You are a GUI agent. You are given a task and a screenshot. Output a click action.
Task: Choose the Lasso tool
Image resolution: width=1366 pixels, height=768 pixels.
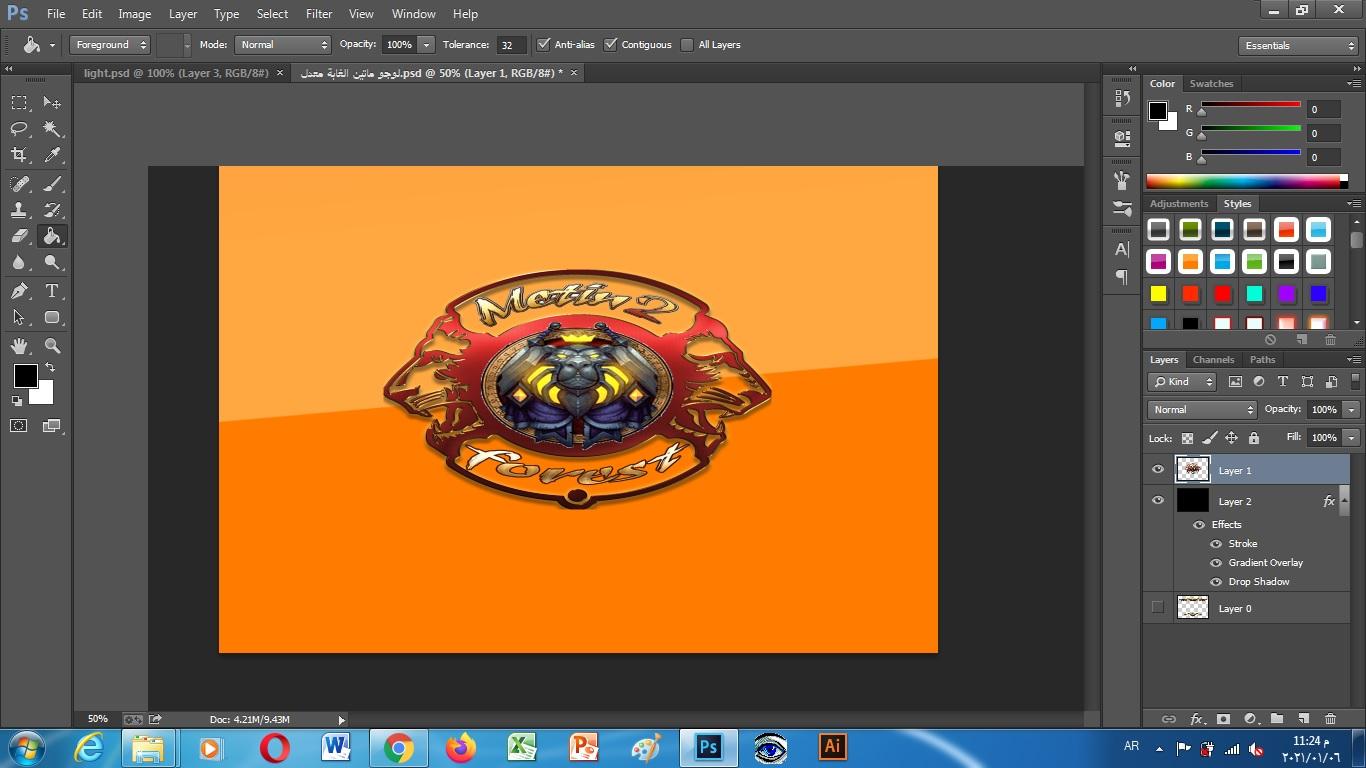point(19,129)
